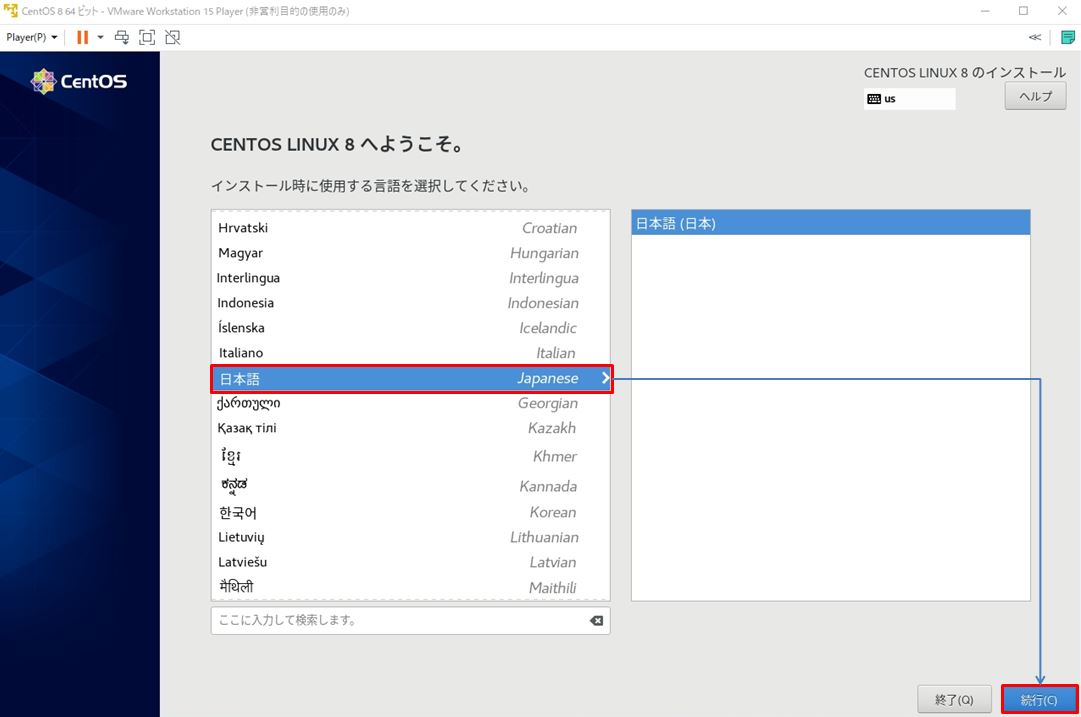Select Indonesia Indonesian language
This screenshot has height=717, width=1081.
[x=410, y=303]
